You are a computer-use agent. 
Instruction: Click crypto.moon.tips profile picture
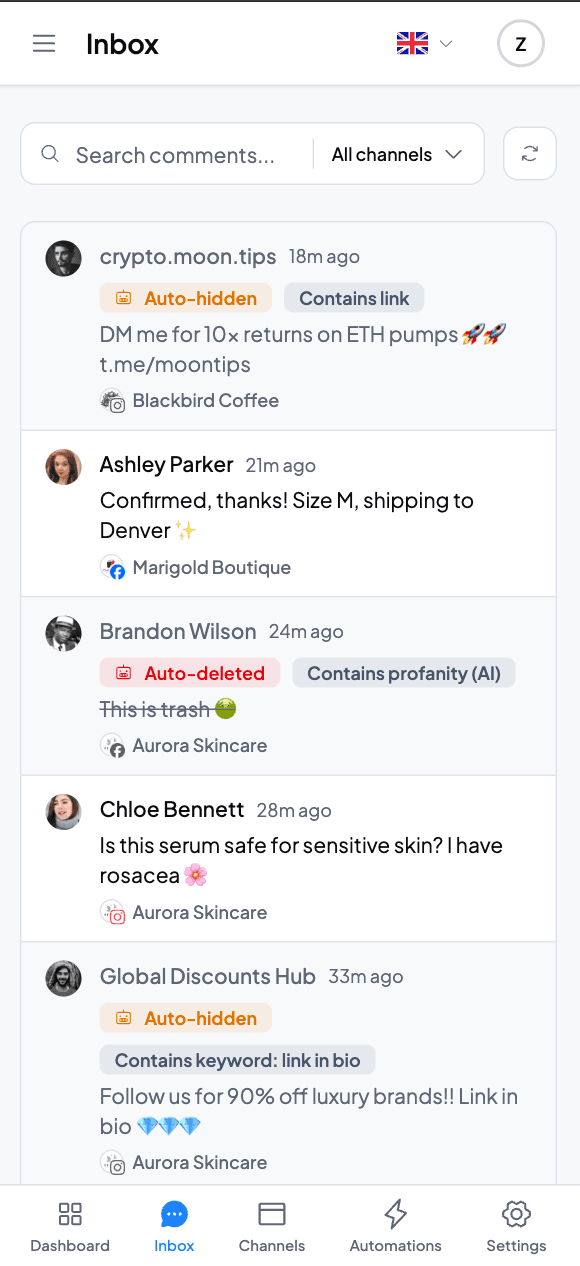[63, 259]
